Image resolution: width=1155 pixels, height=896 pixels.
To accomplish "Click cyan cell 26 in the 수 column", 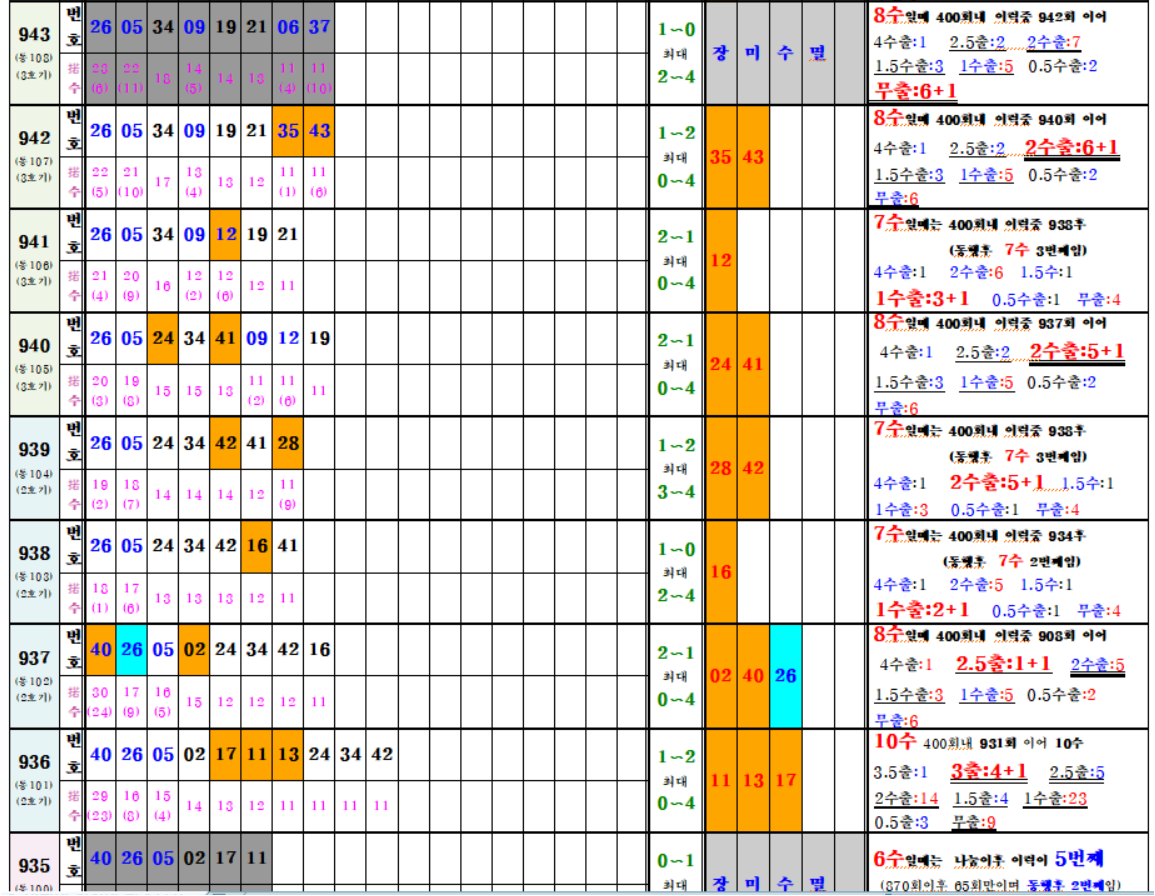I will (786, 676).
